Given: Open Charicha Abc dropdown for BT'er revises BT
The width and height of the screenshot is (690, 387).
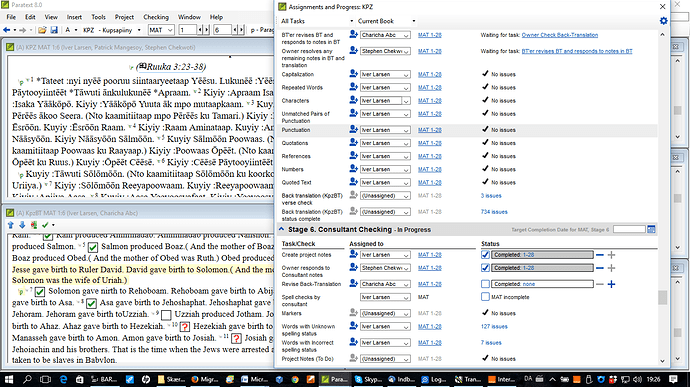Looking at the screenshot, I should [385, 35].
